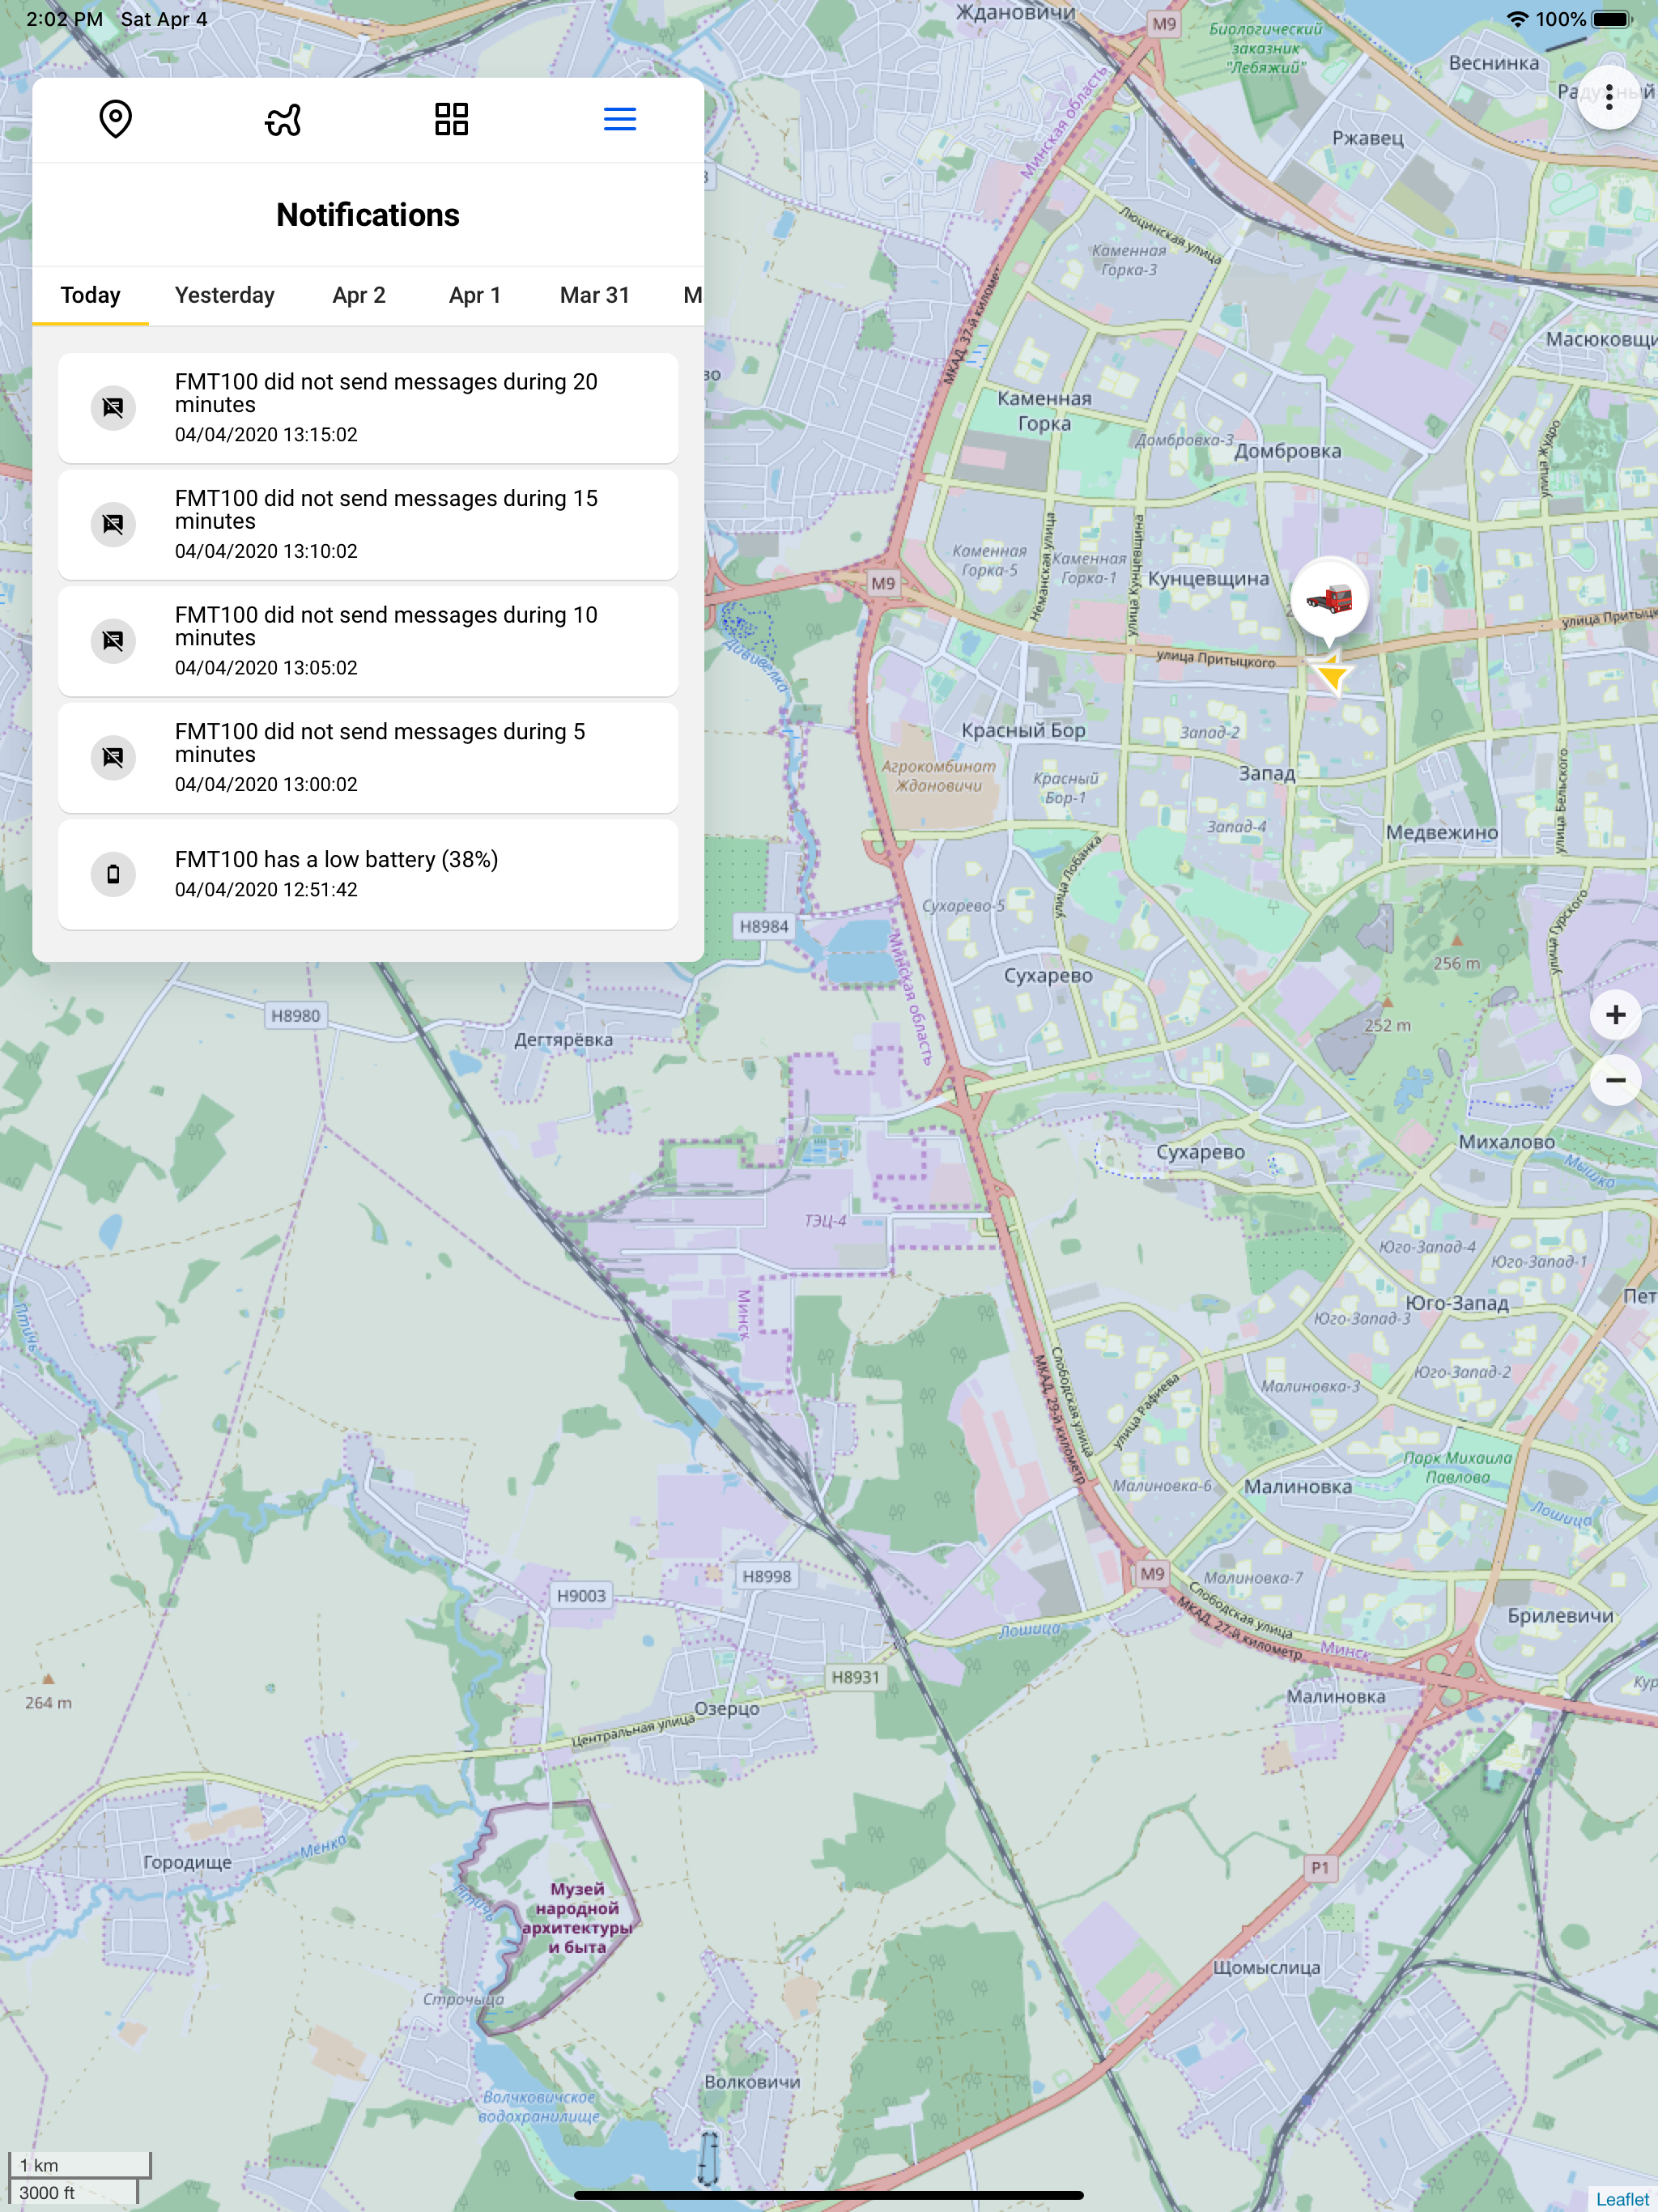Open the location pin tab icon
Screen dimensions: 1658x2212
(116, 119)
